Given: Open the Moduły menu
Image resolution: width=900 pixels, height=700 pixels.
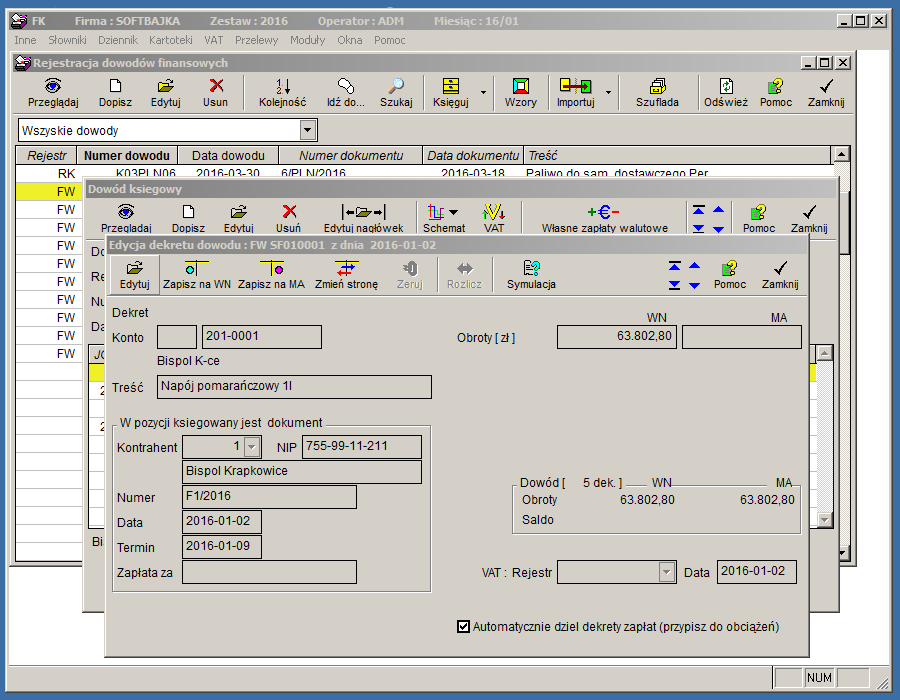Looking at the screenshot, I should [307, 40].
